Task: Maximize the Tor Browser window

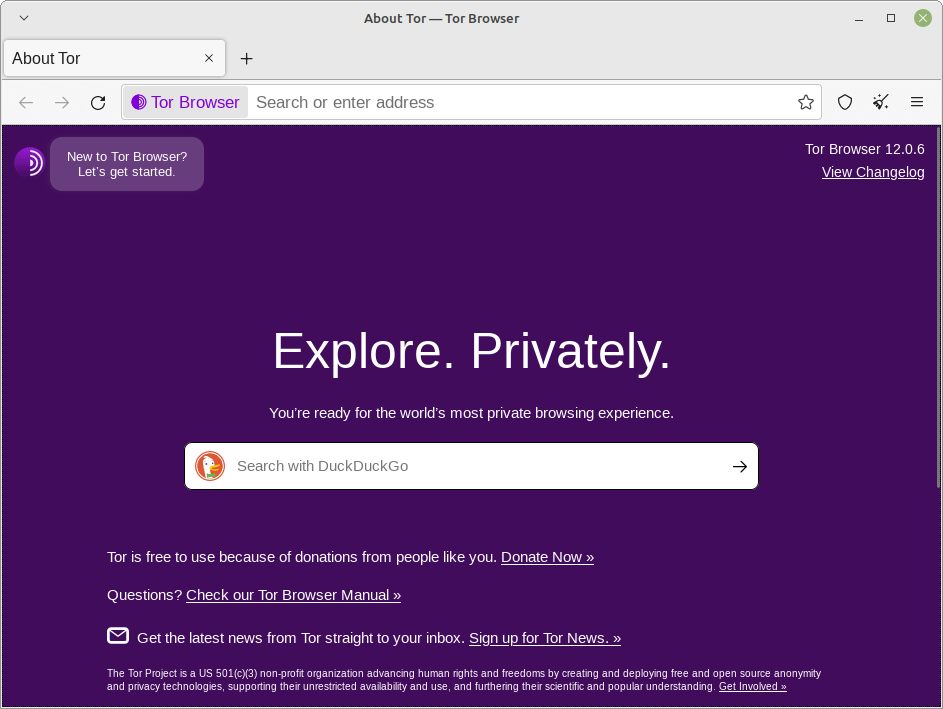Action: point(891,18)
